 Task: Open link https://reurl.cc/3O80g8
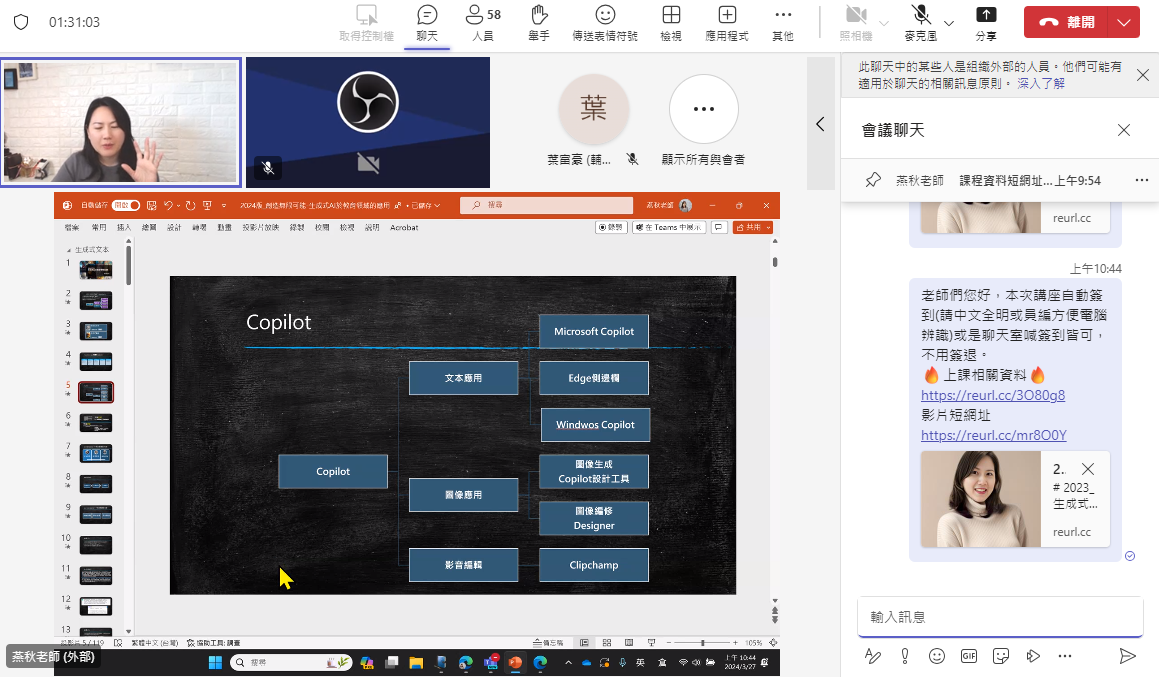click(x=993, y=395)
